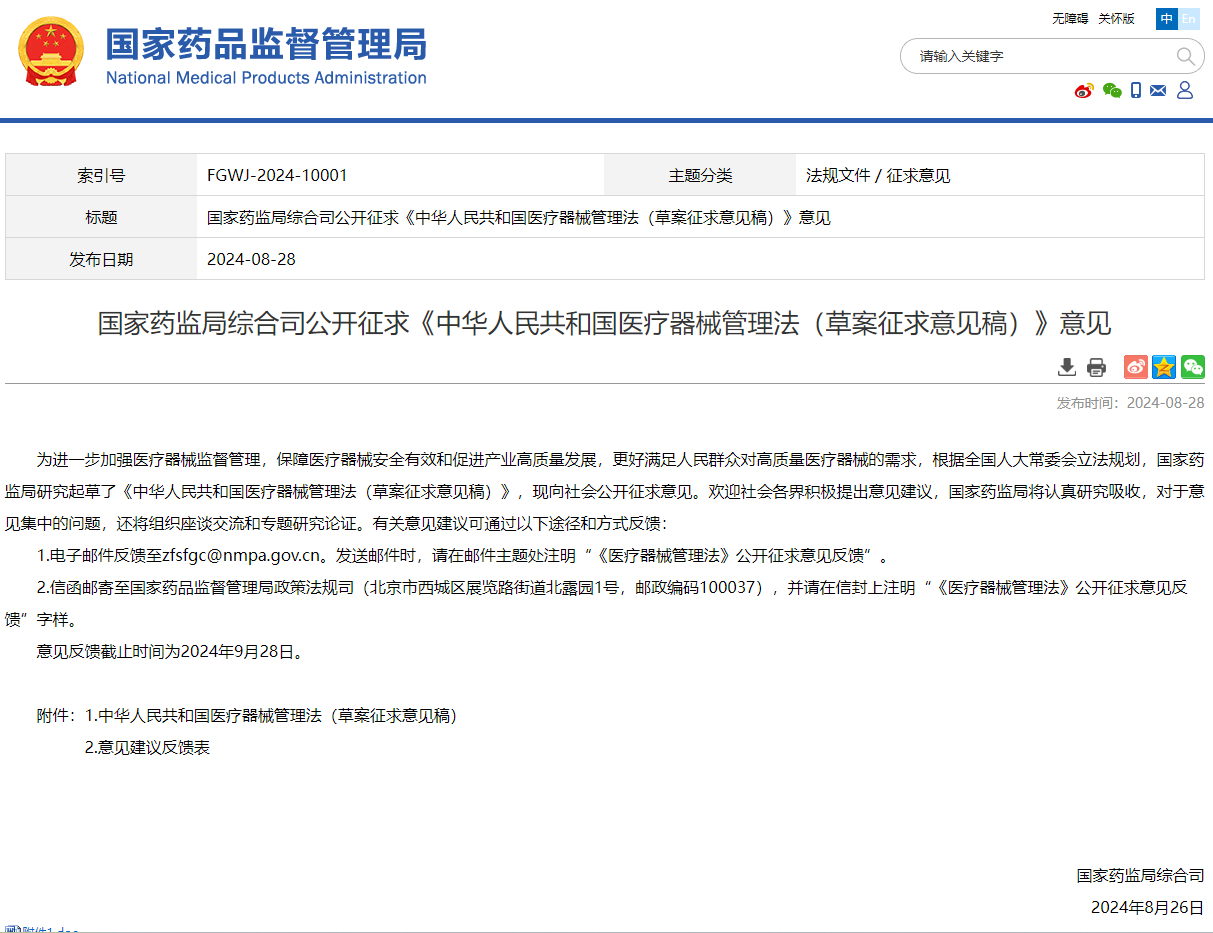Share article via green WeChat button

click(1192, 367)
